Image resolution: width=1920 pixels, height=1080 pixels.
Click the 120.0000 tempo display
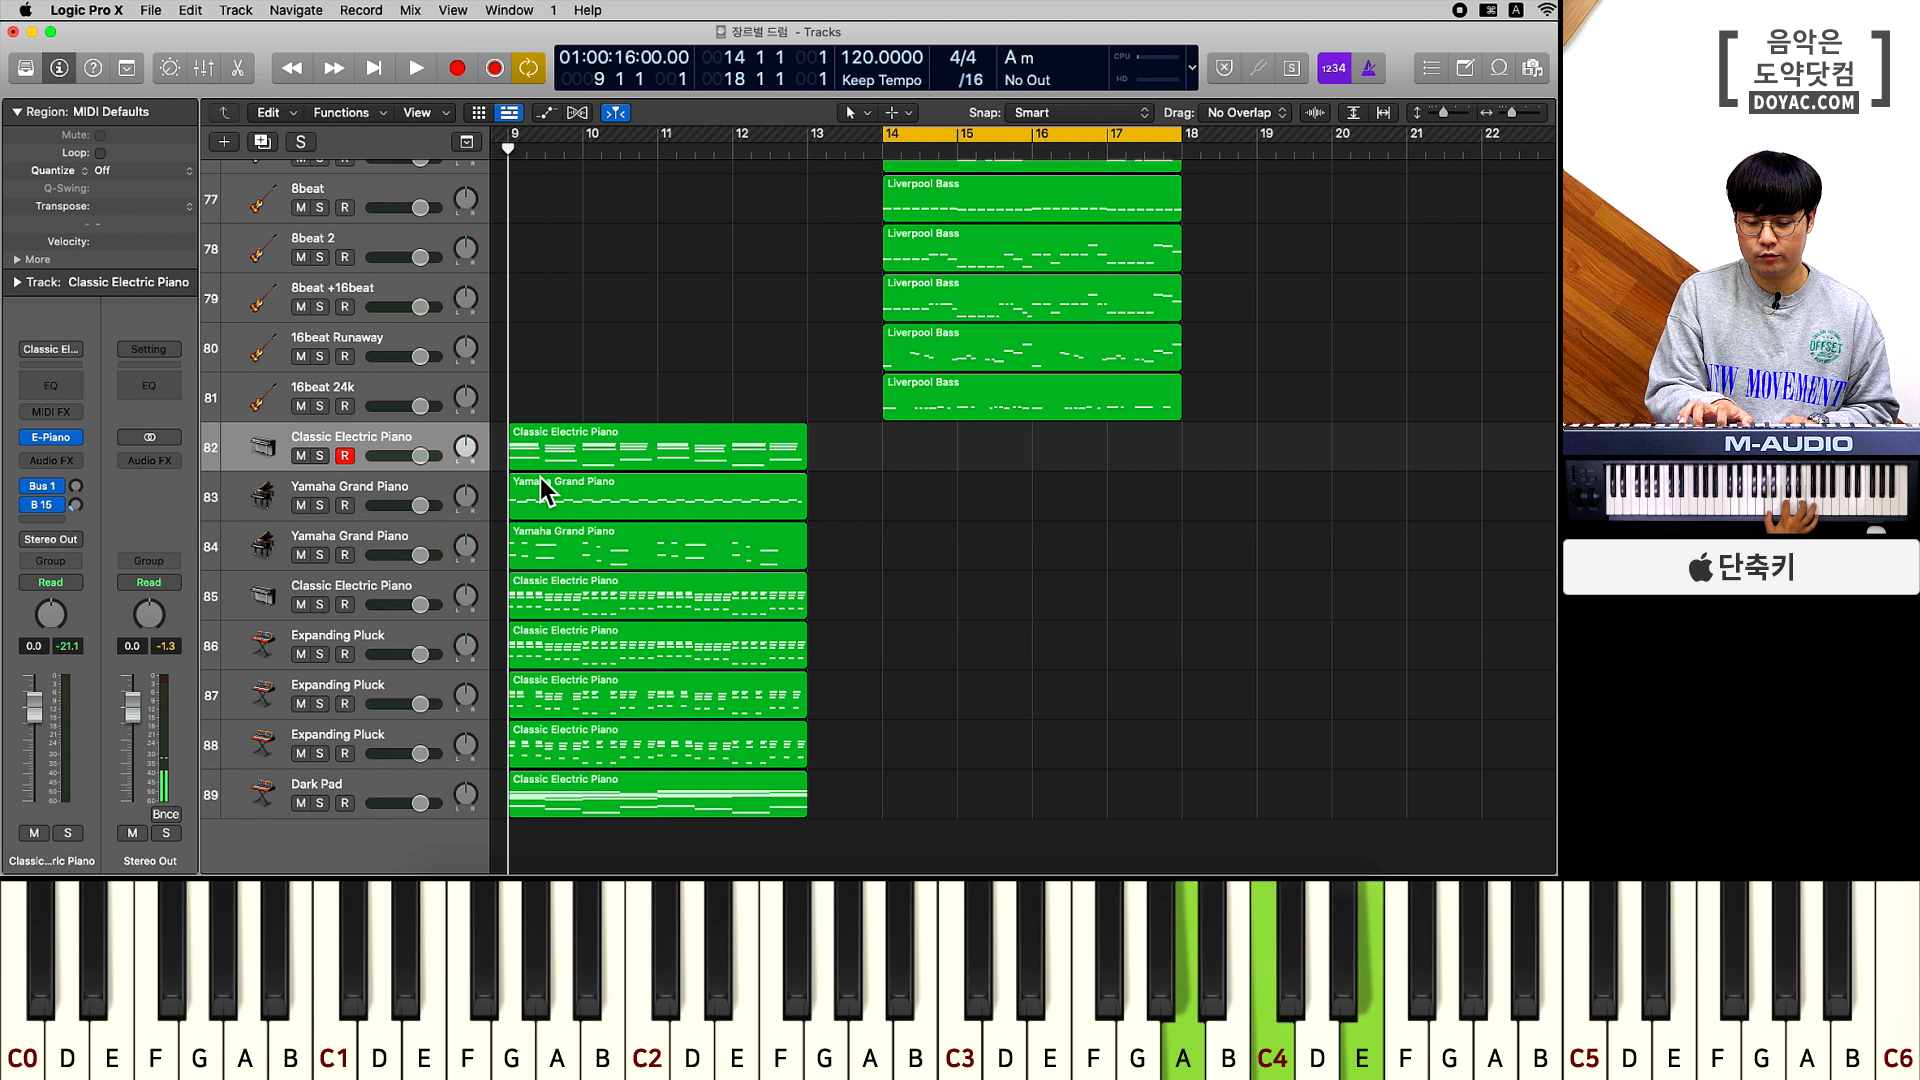[881, 58]
